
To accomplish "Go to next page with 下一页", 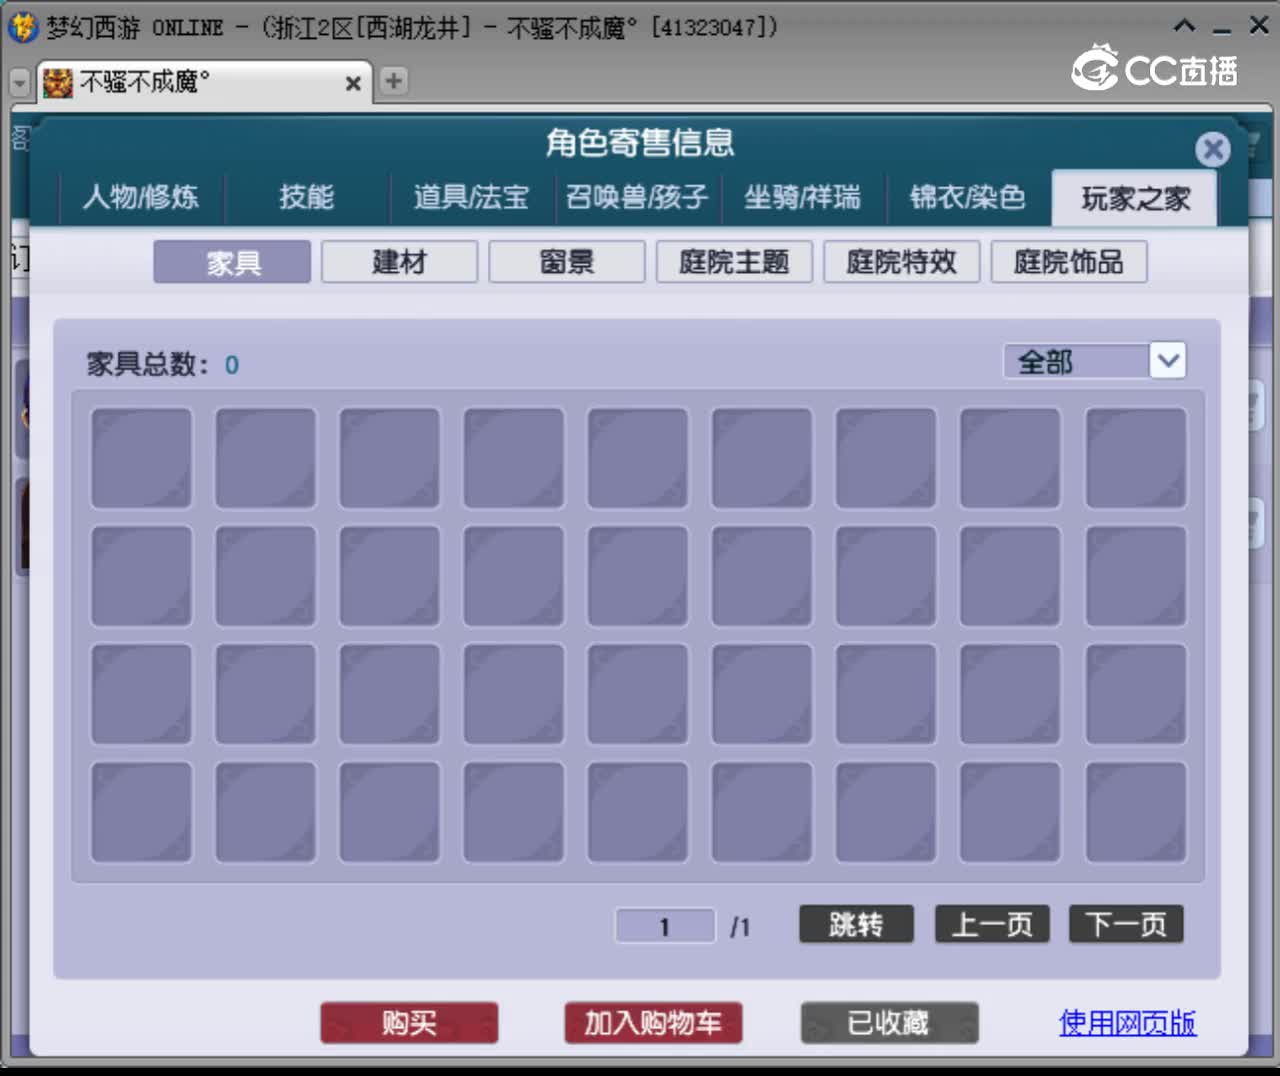I will [1126, 924].
